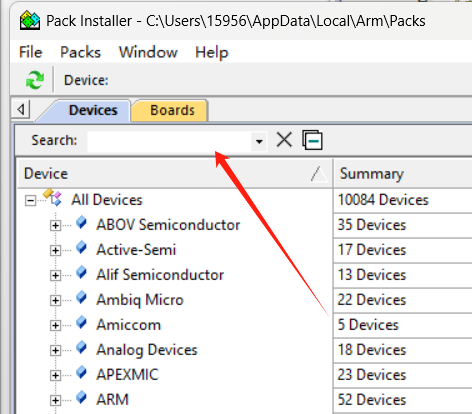Click the ABOV Semiconductor vendor icon
The width and height of the screenshot is (472, 414).
point(81,222)
